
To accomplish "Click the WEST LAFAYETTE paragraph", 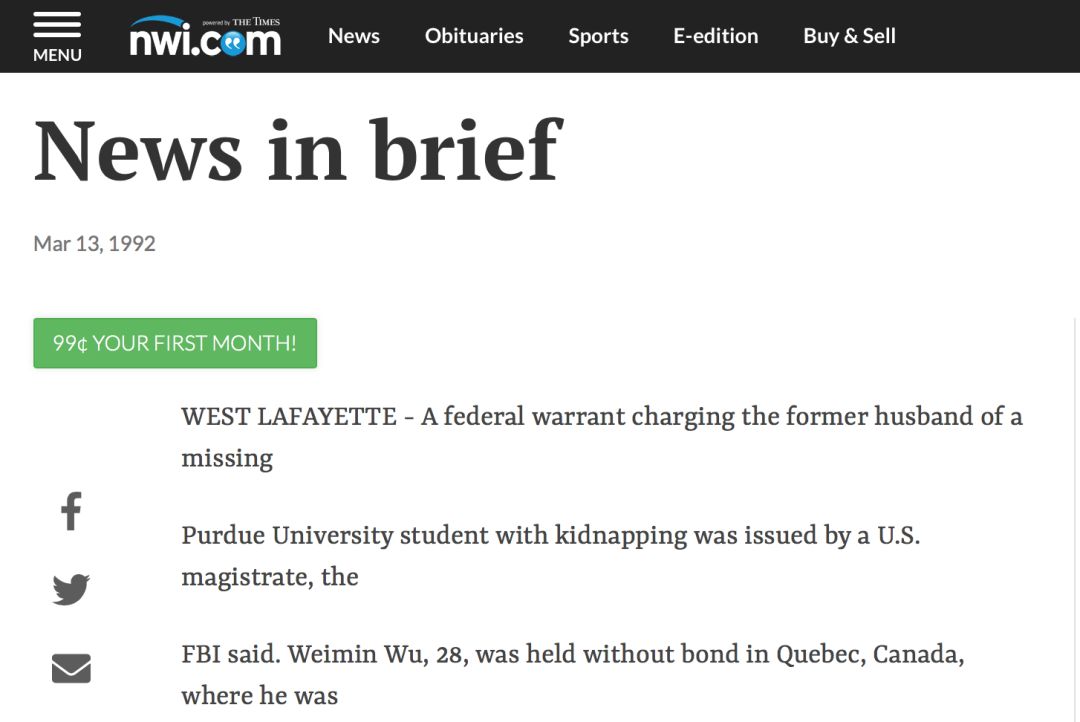I will pyautogui.click(x=602, y=437).
